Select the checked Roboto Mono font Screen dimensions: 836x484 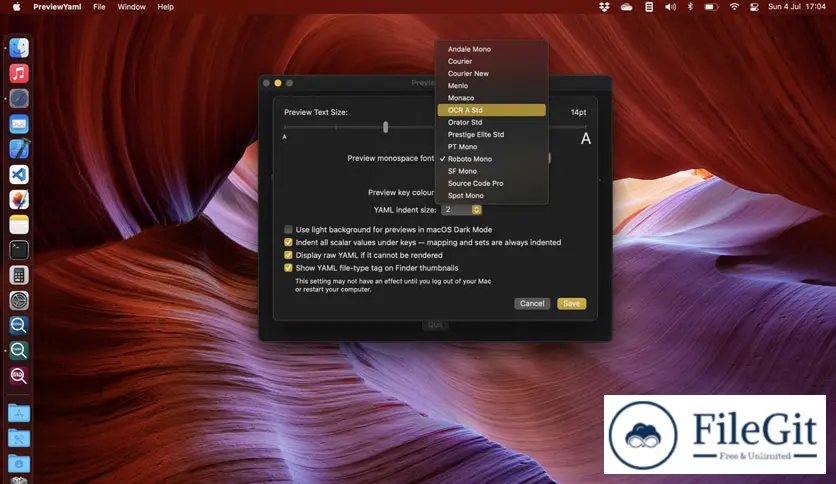pyautogui.click(x=492, y=159)
